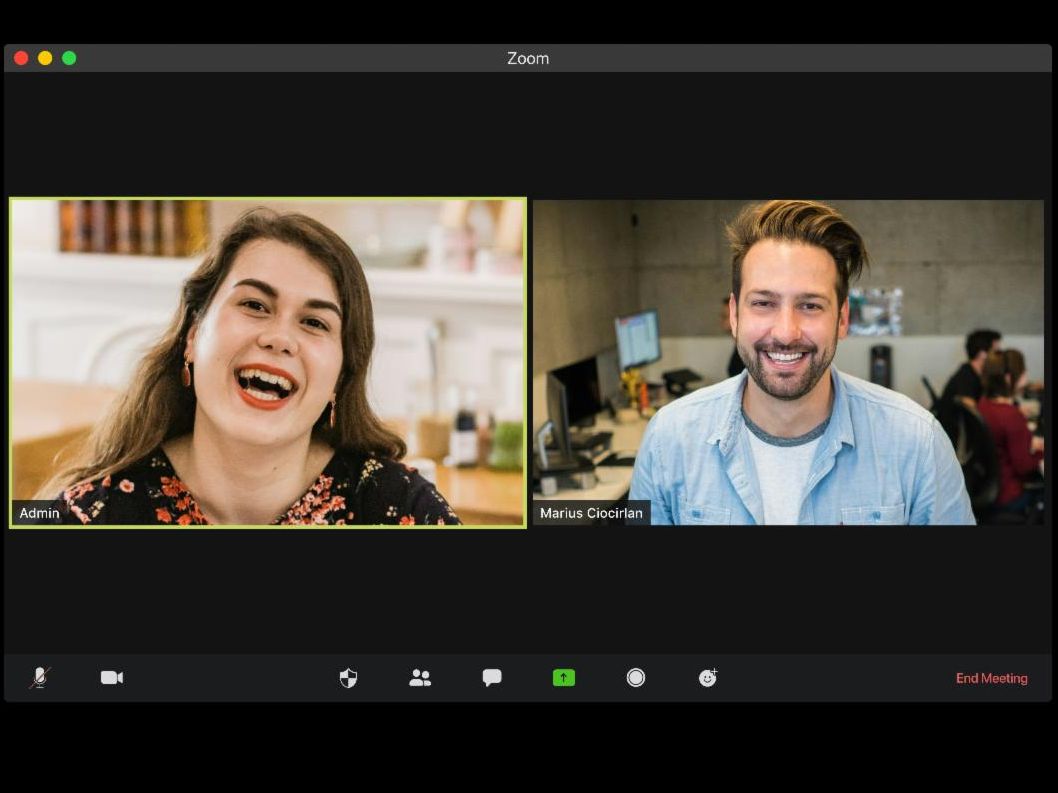Click the green Share Screen icon
The height and width of the screenshot is (793, 1058).
click(564, 678)
